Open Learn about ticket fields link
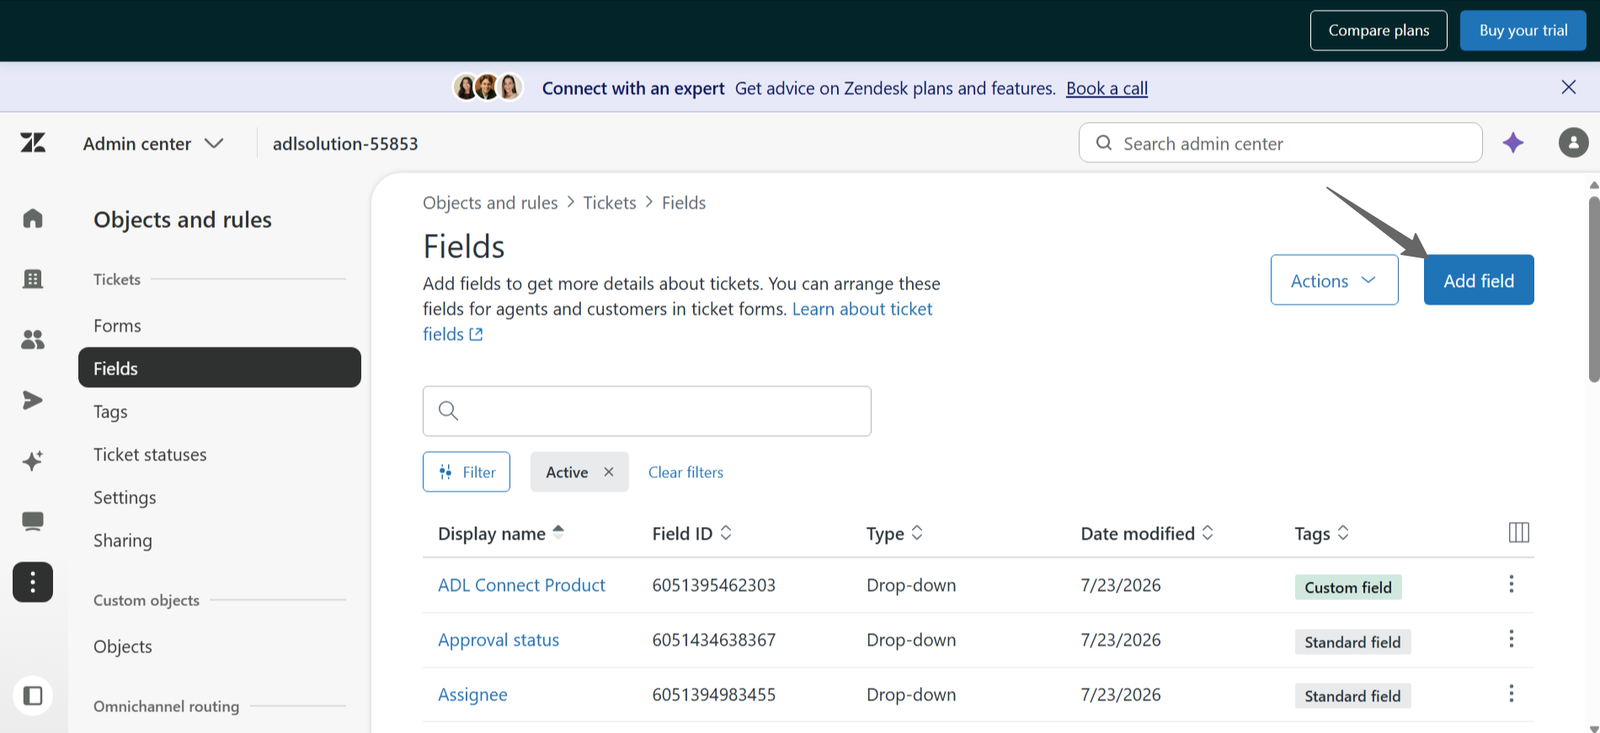This screenshot has width=1600, height=733. [862, 309]
